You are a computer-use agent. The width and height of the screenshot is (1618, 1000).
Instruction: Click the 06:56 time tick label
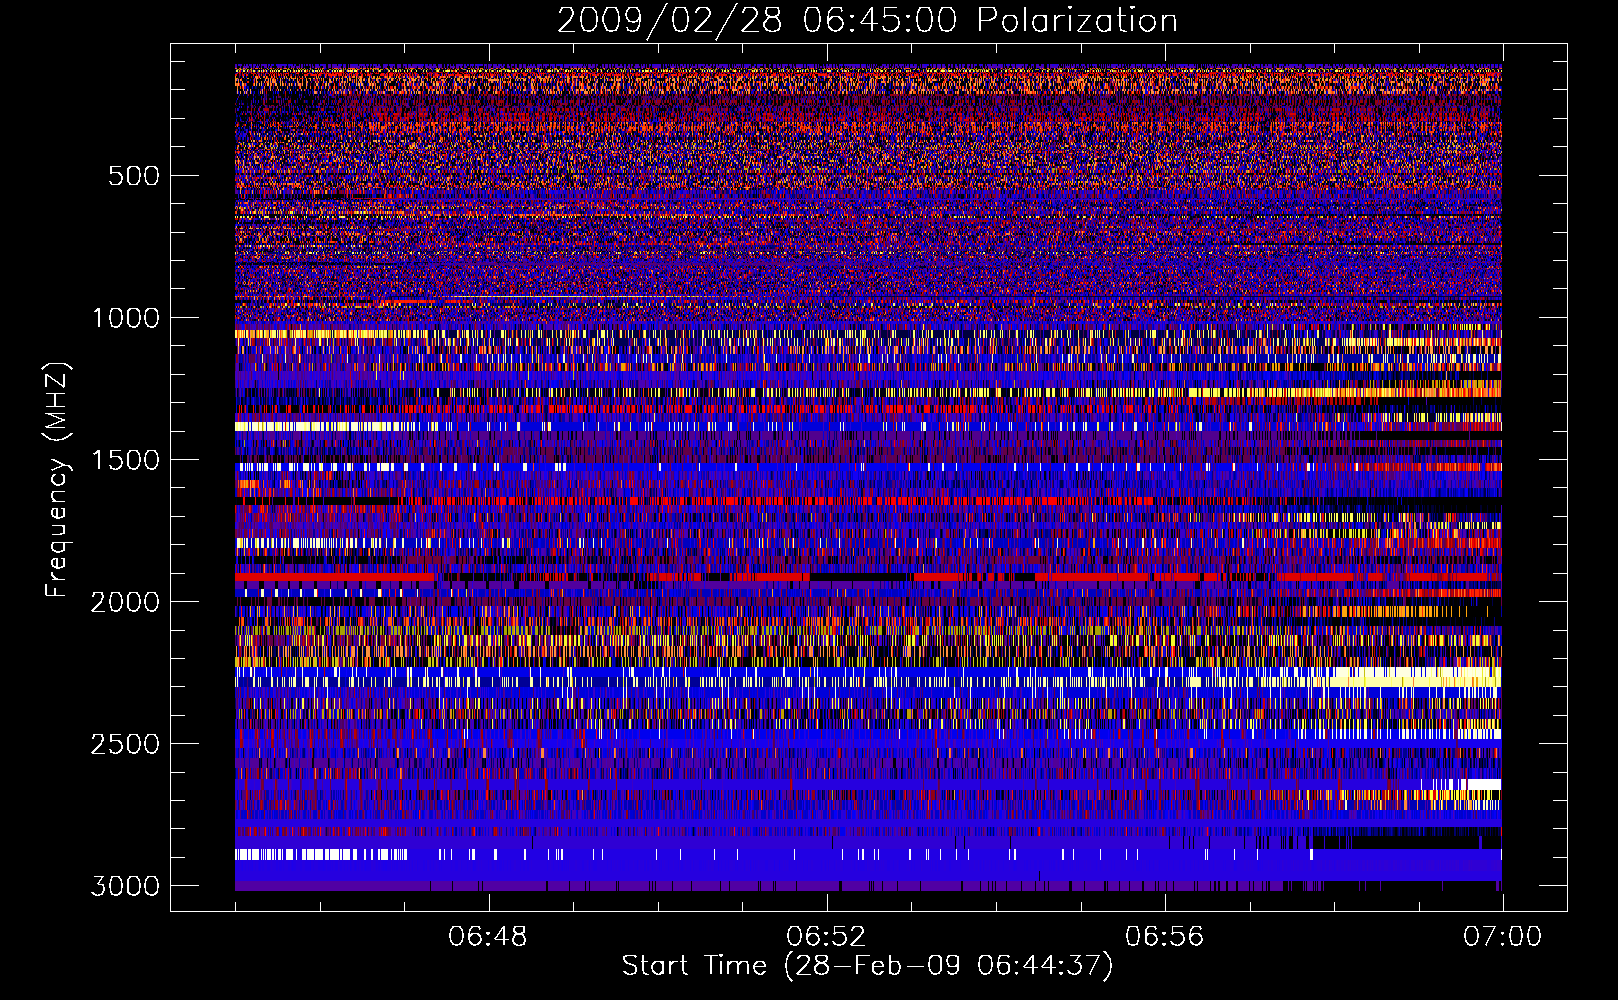1165,937
